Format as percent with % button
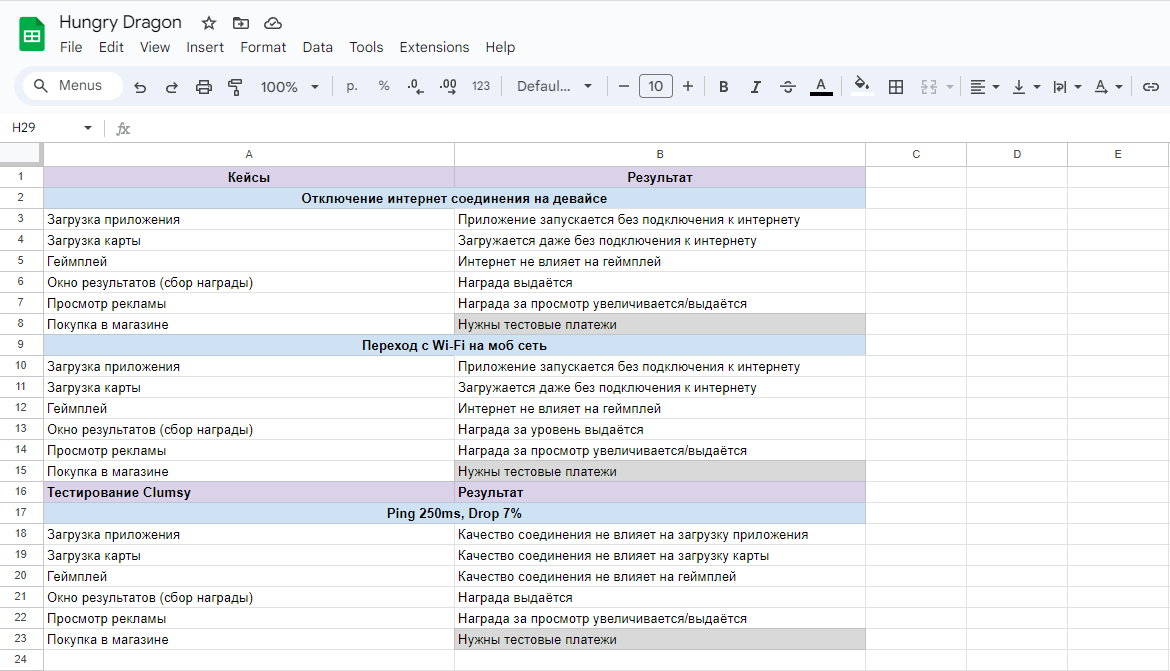1170x671 pixels. [x=383, y=87]
